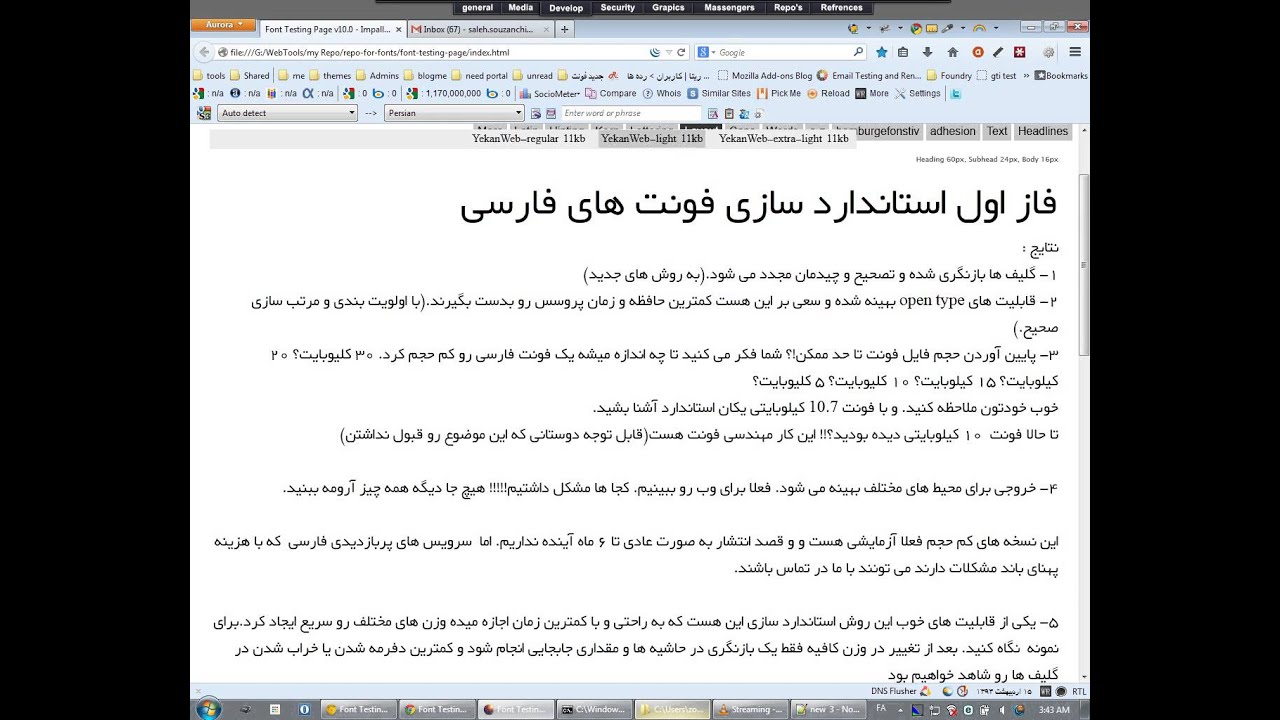Viewport: 1280px width, 720px height.
Task: Click the translate page icon after phrase box
Action: coord(714,113)
